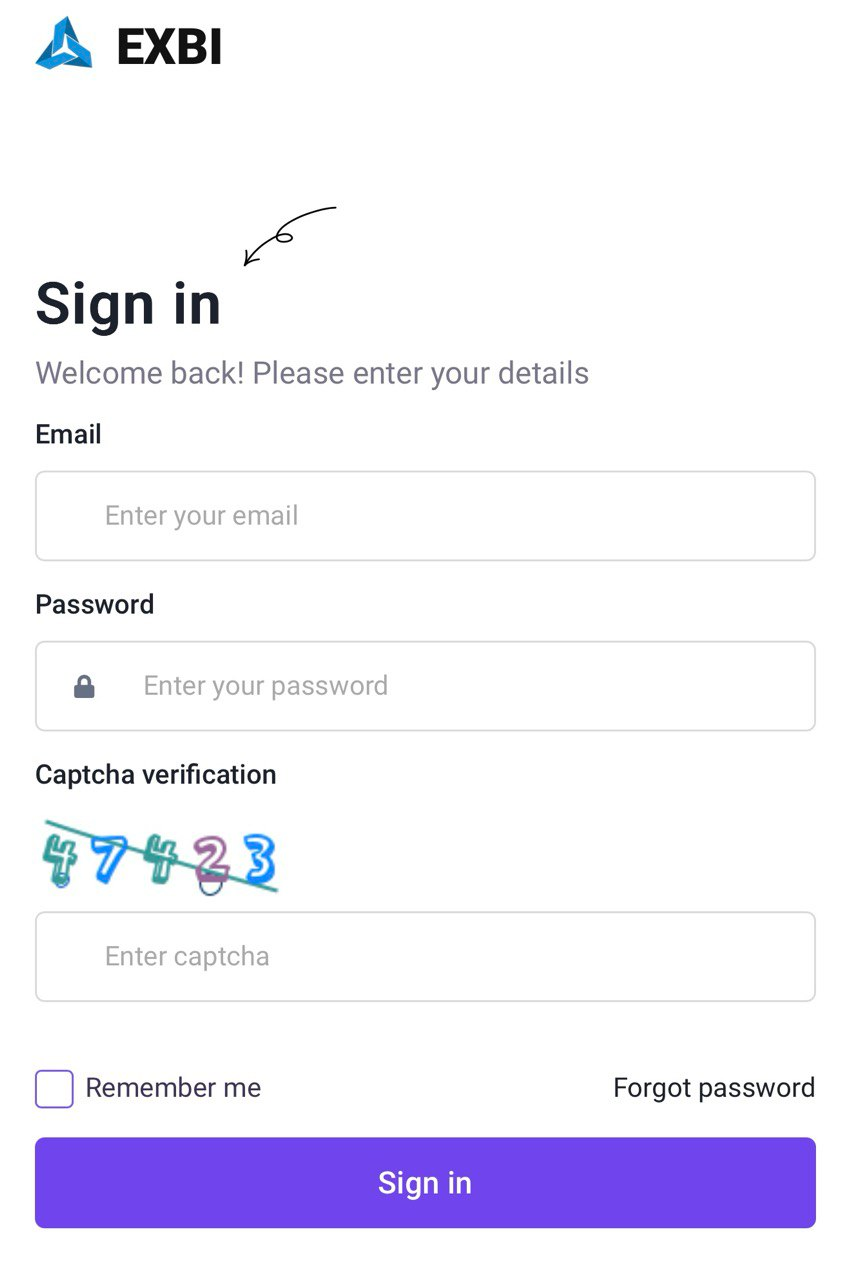The width and height of the screenshot is (851, 1280).
Task: Click the blue digit 3 ending captcha
Action: pyautogui.click(x=259, y=858)
